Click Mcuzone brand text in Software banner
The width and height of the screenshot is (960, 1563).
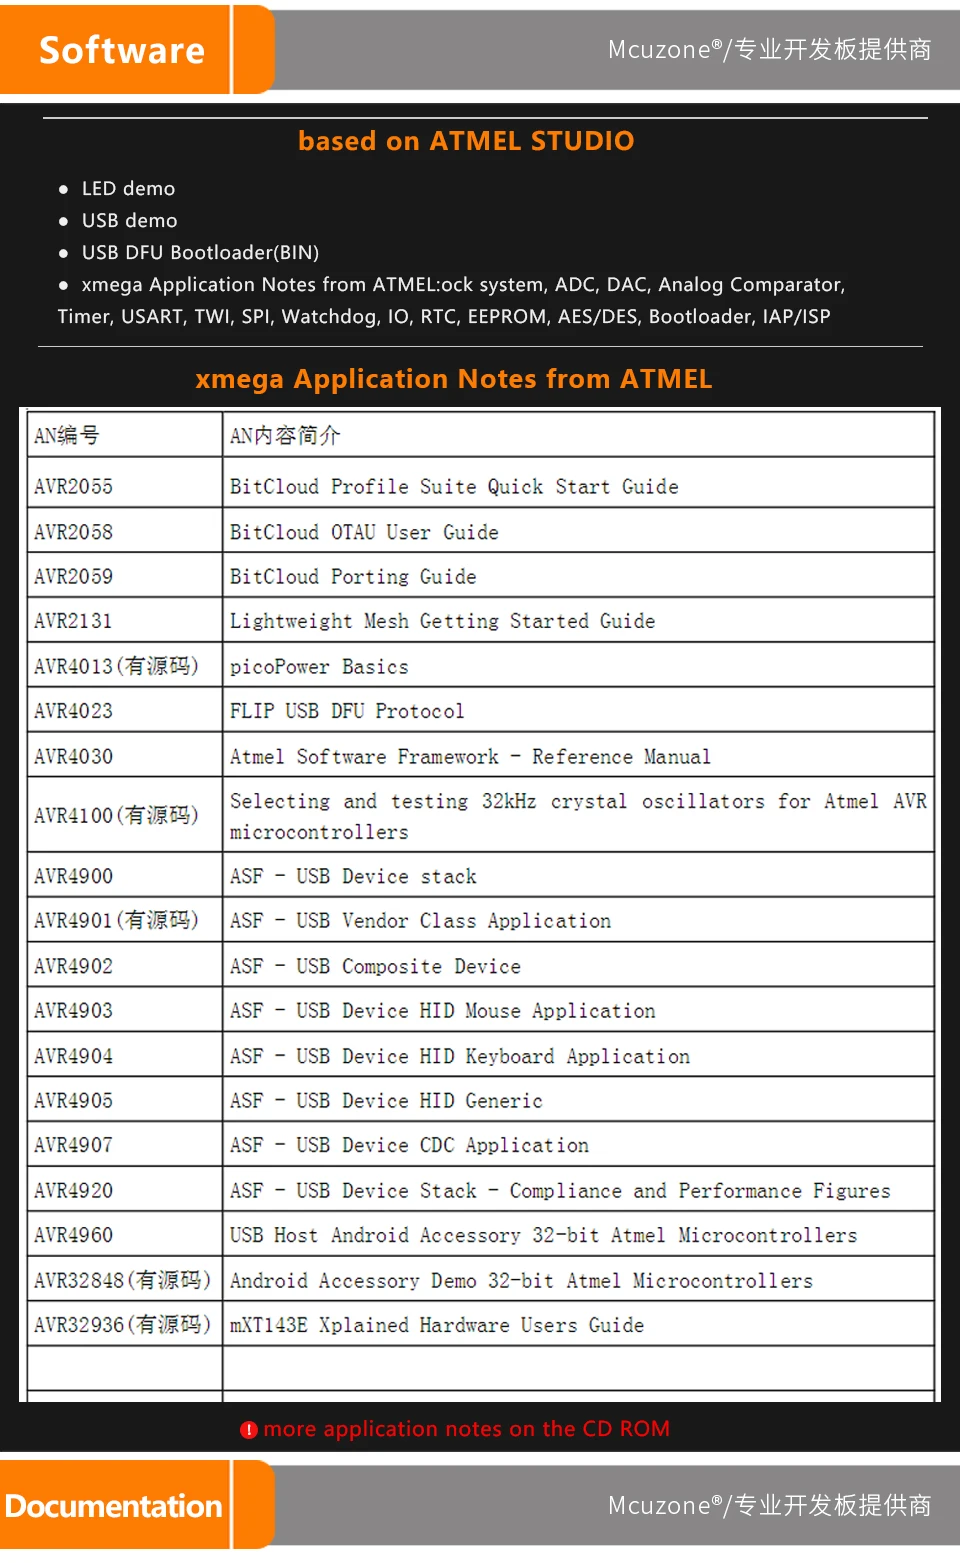point(770,49)
